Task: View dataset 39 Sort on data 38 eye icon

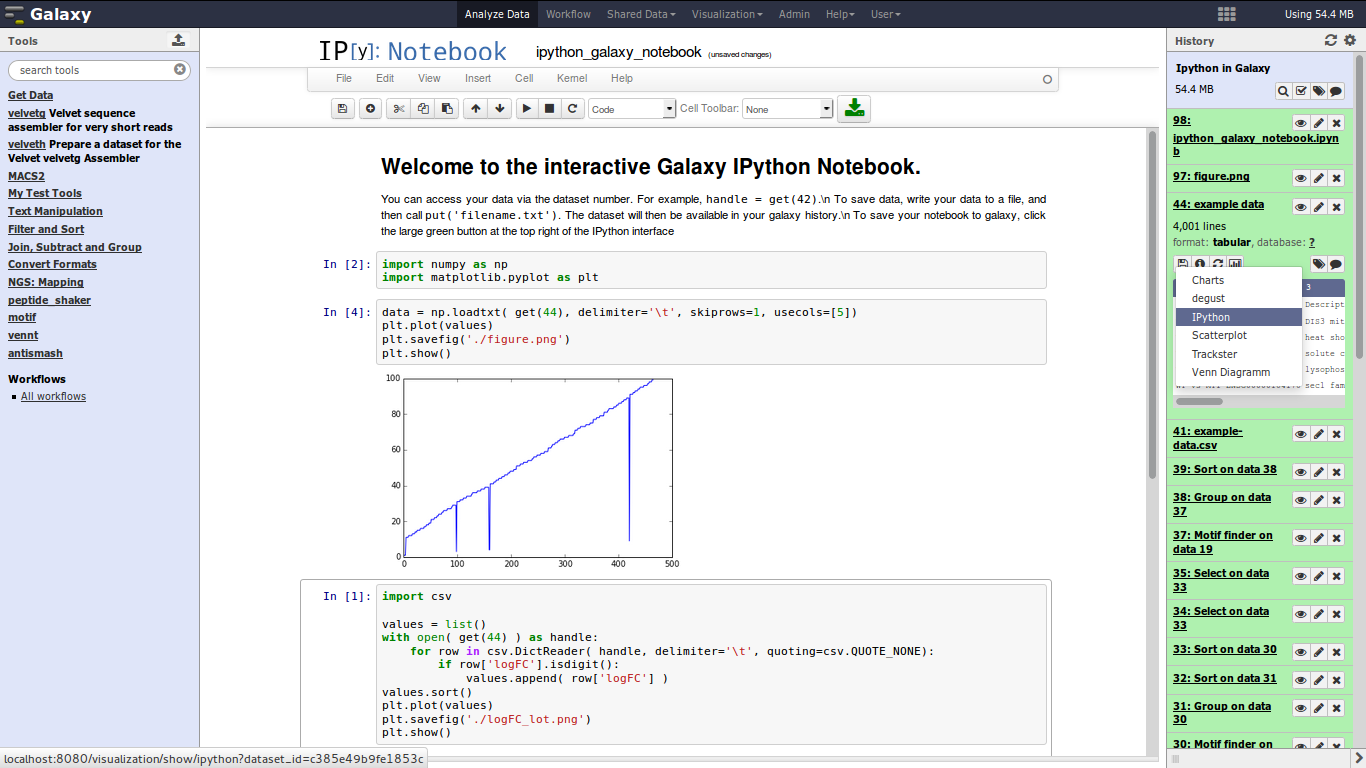Action: pos(1301,472)
